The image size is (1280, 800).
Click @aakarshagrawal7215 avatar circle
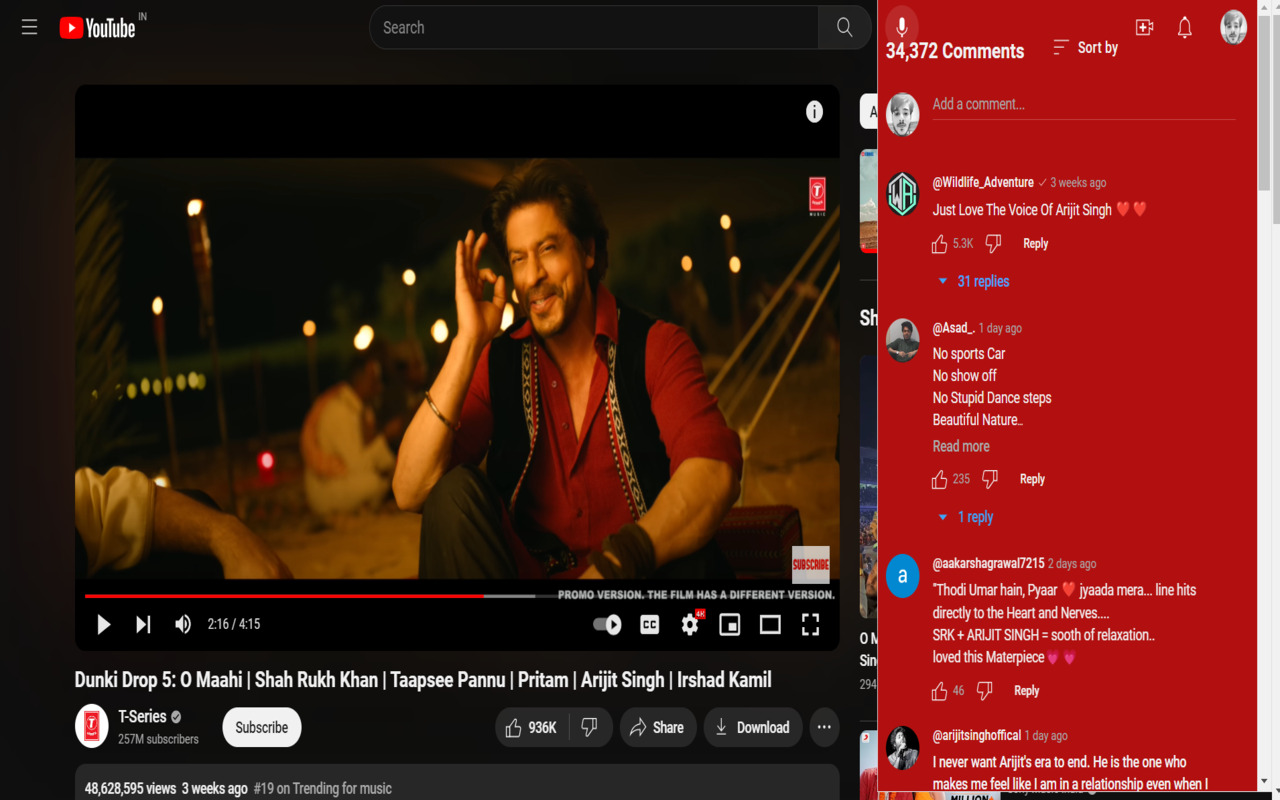click(x=902, y=576)
